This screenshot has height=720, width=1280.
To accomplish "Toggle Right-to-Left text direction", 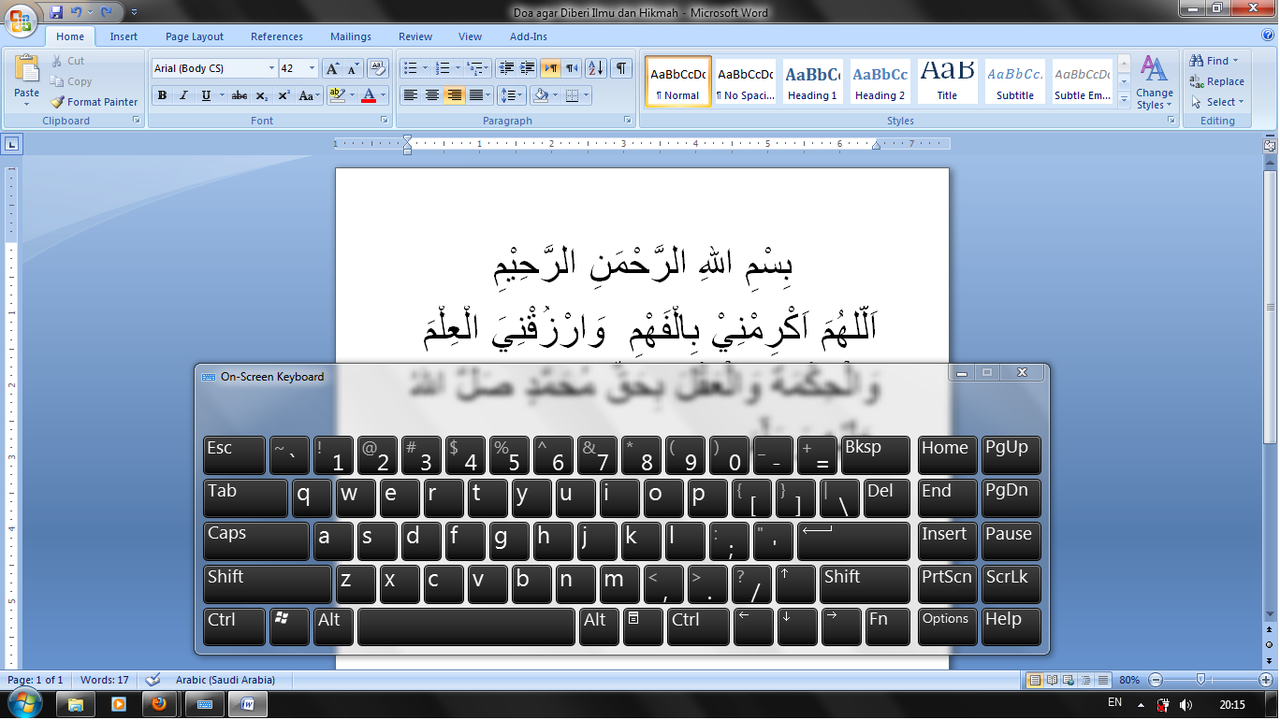I will [x=571, y=69].
